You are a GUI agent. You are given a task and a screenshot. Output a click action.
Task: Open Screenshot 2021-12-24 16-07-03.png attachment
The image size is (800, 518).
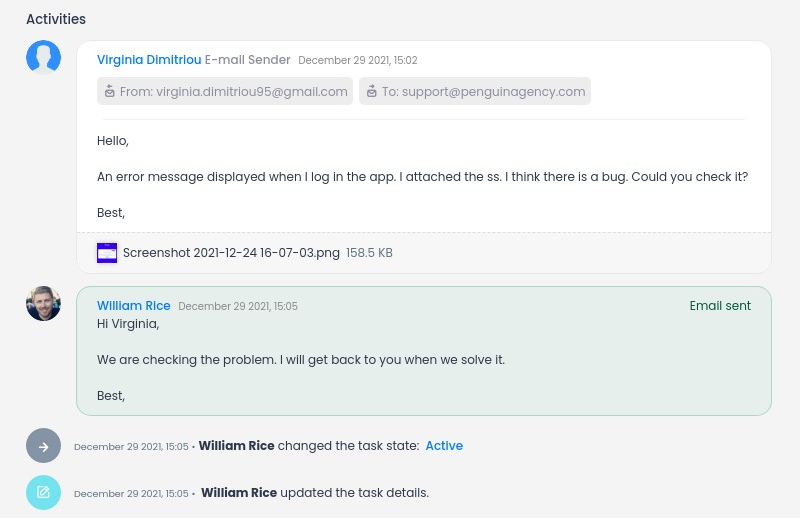tap(231, 253)
